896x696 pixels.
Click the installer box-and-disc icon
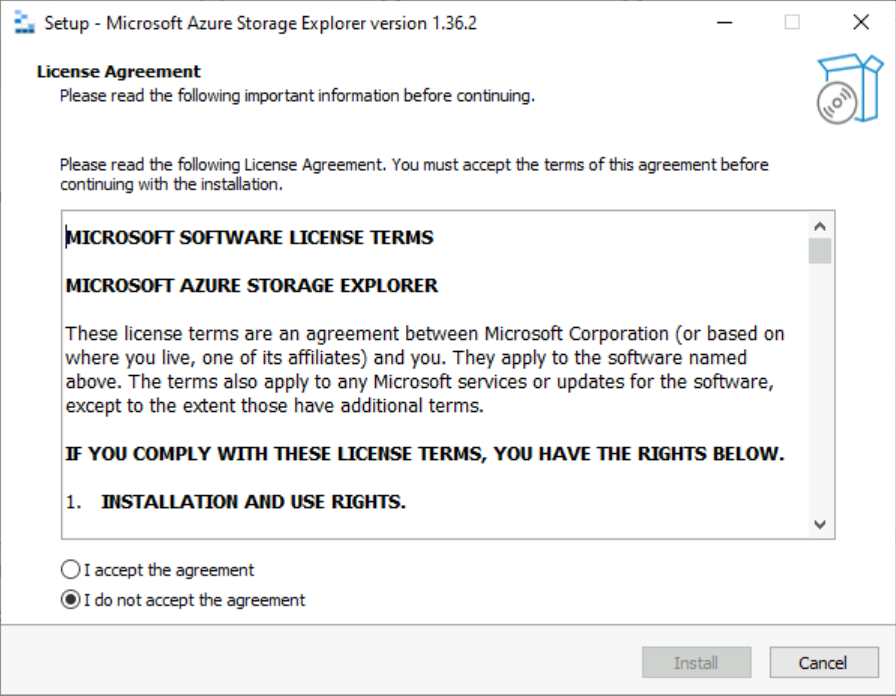click(x=848, y=89)
